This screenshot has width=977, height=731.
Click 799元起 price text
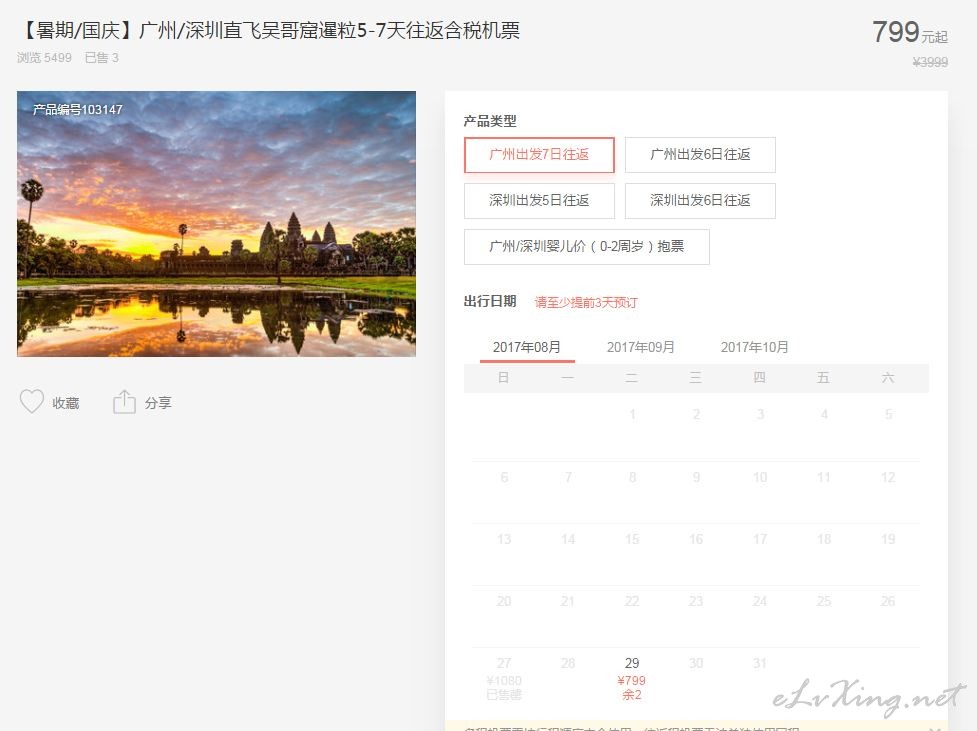point(910,32)
